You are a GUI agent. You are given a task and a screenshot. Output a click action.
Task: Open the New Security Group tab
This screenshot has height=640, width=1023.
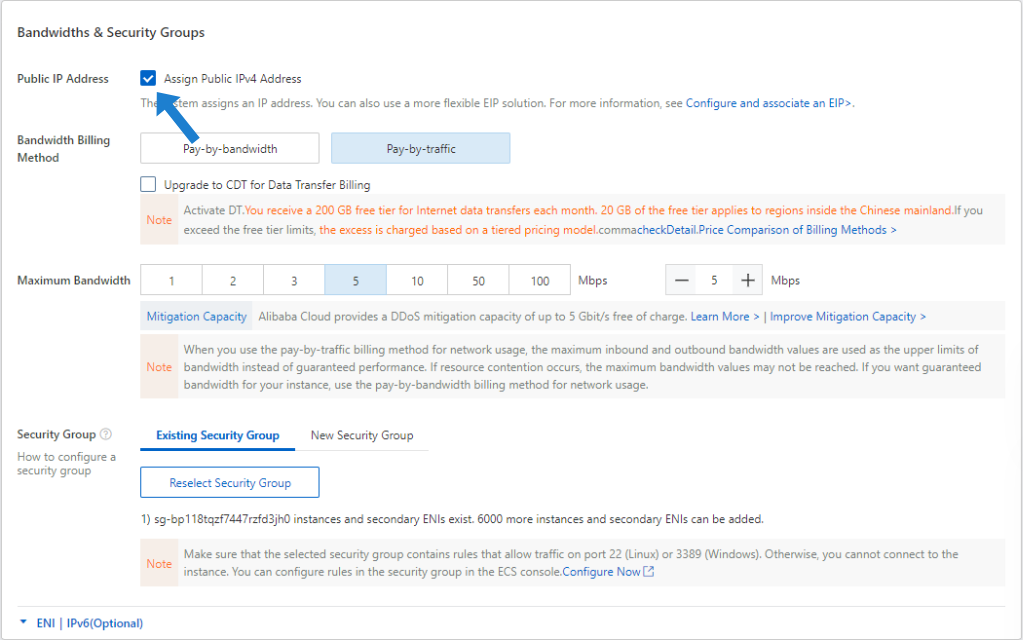[361, 436]
